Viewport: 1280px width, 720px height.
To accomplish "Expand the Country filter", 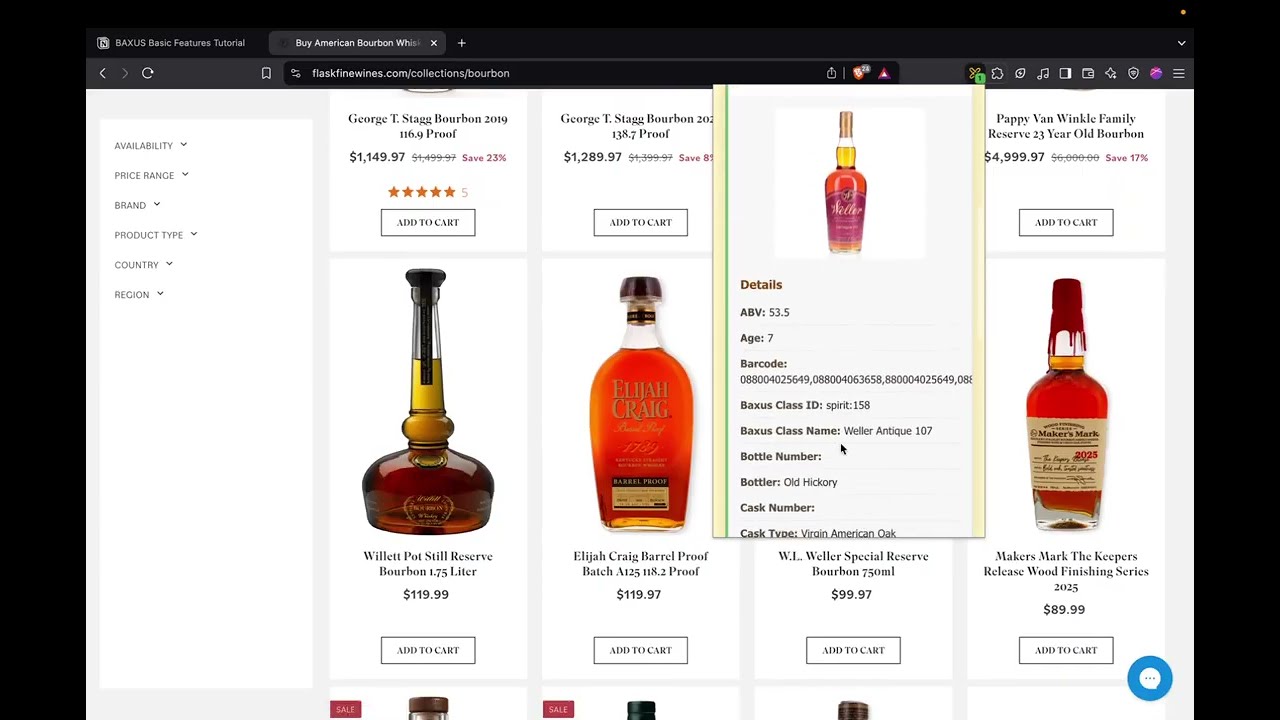I will [143, 265].
